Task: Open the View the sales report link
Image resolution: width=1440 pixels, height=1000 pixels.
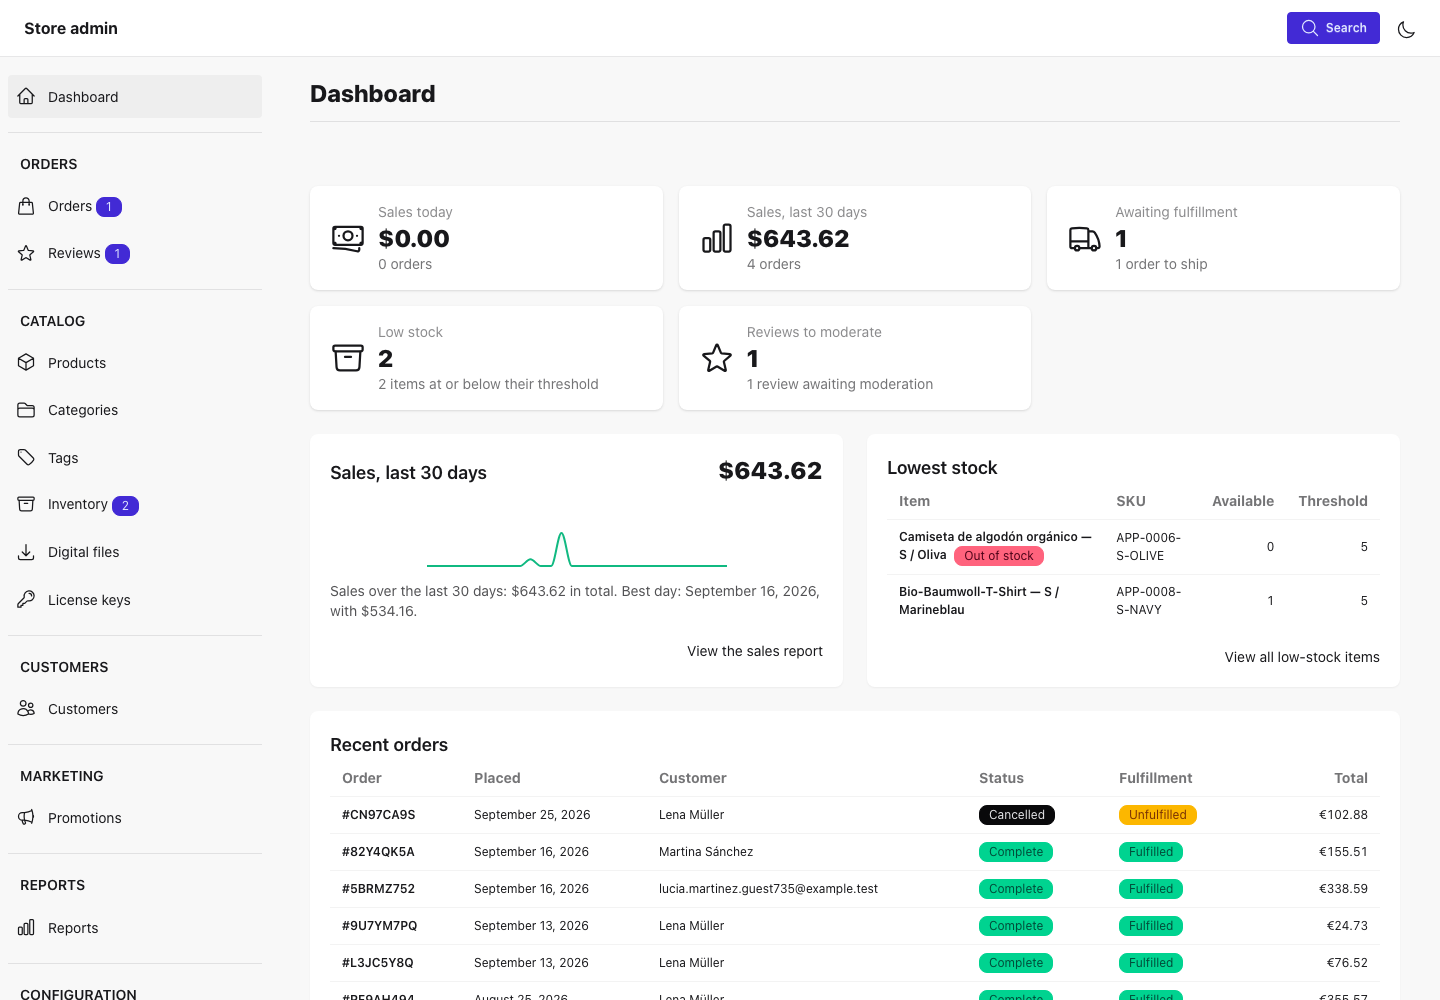Action: [x=755, y=651]
